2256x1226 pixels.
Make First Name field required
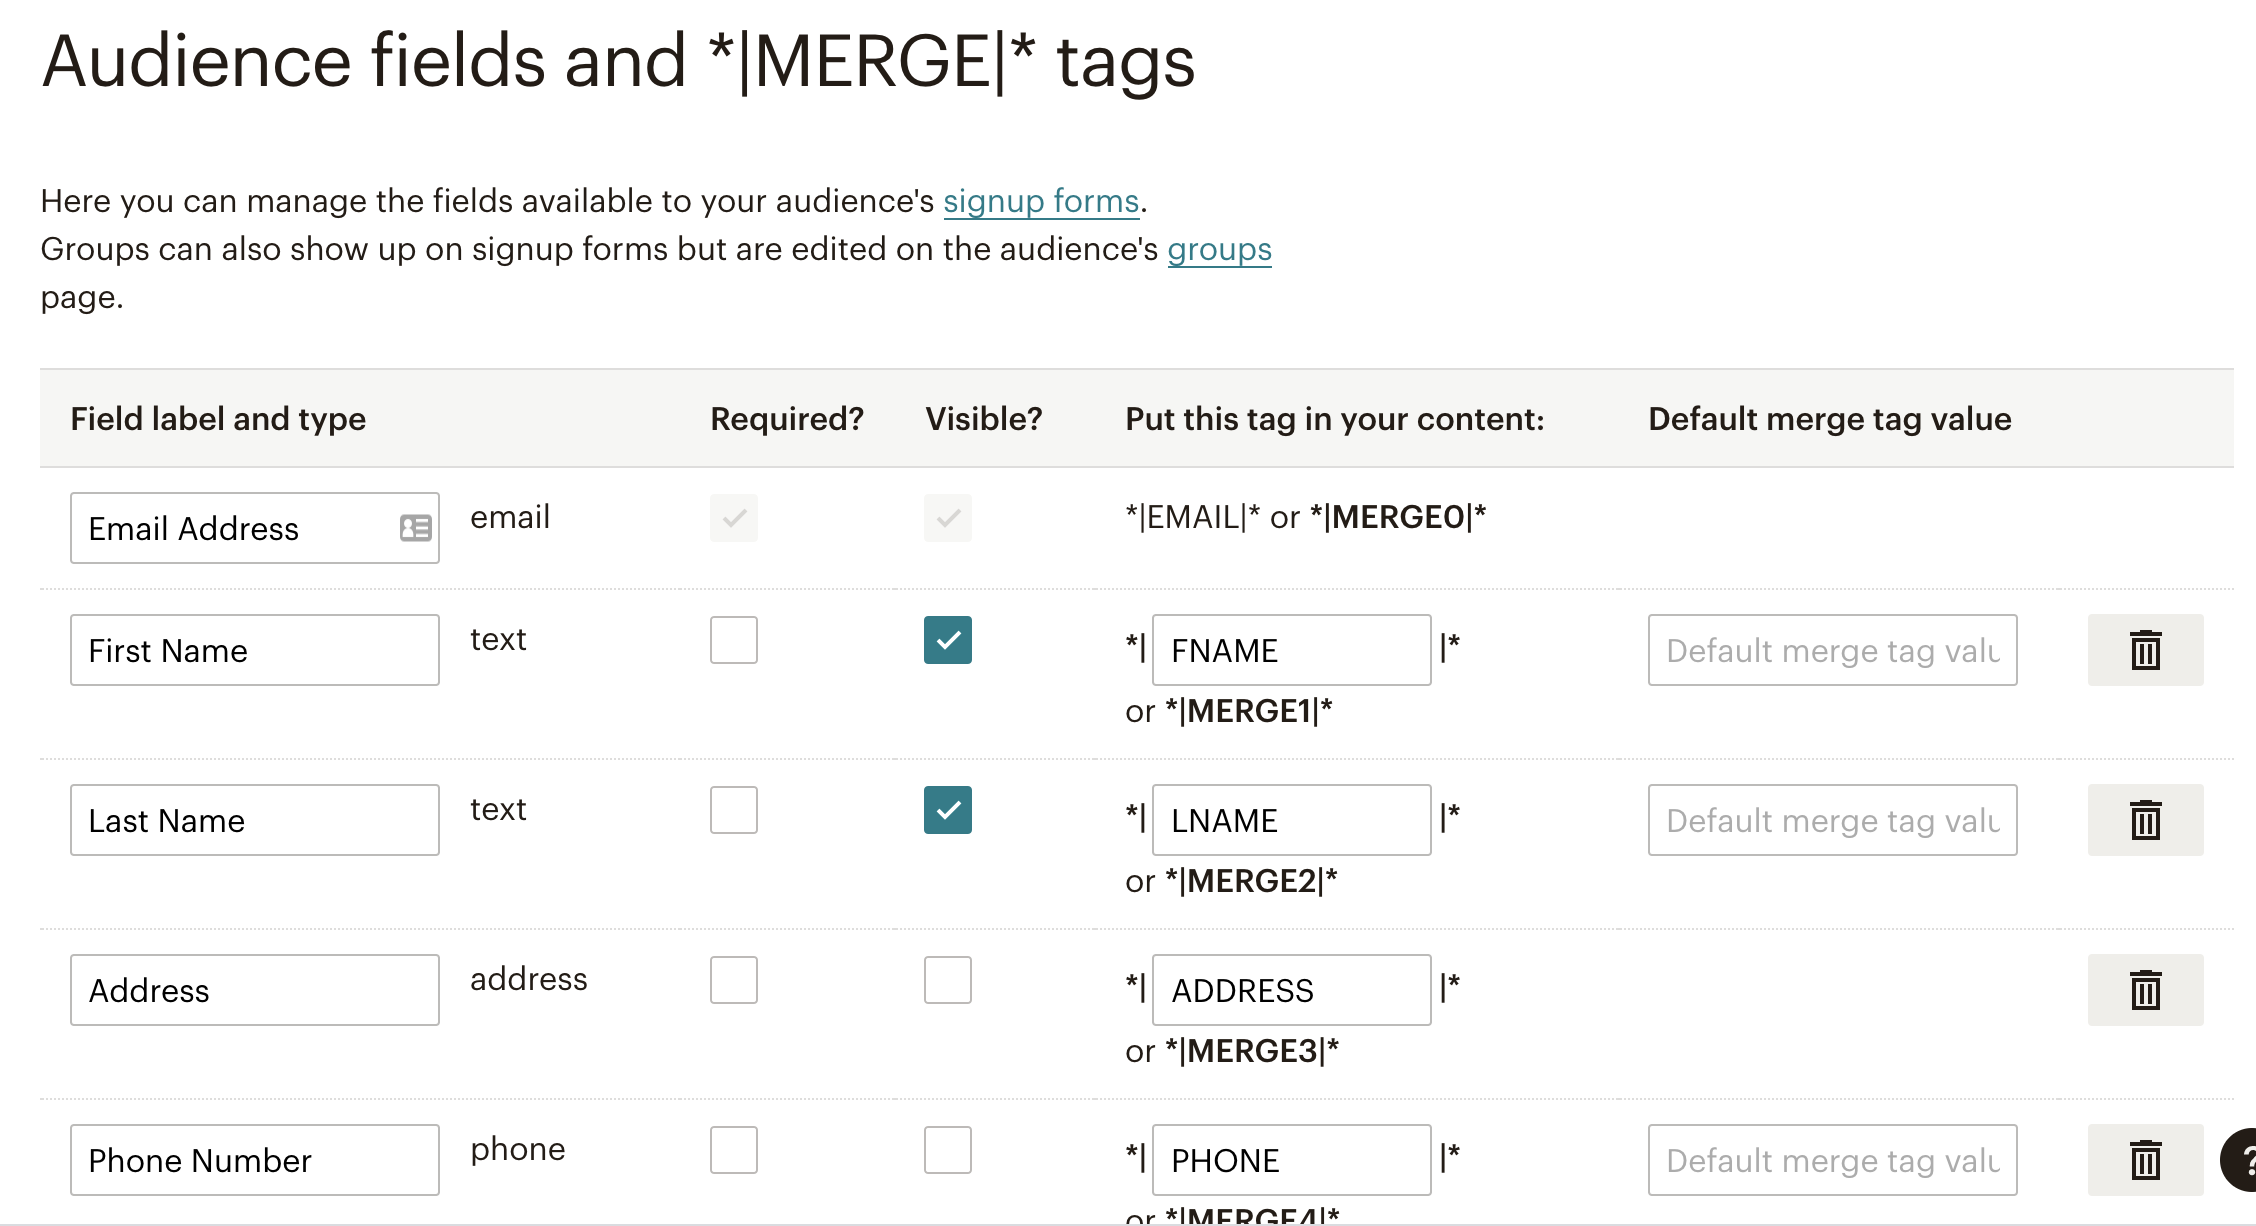(x=734, y=640)
